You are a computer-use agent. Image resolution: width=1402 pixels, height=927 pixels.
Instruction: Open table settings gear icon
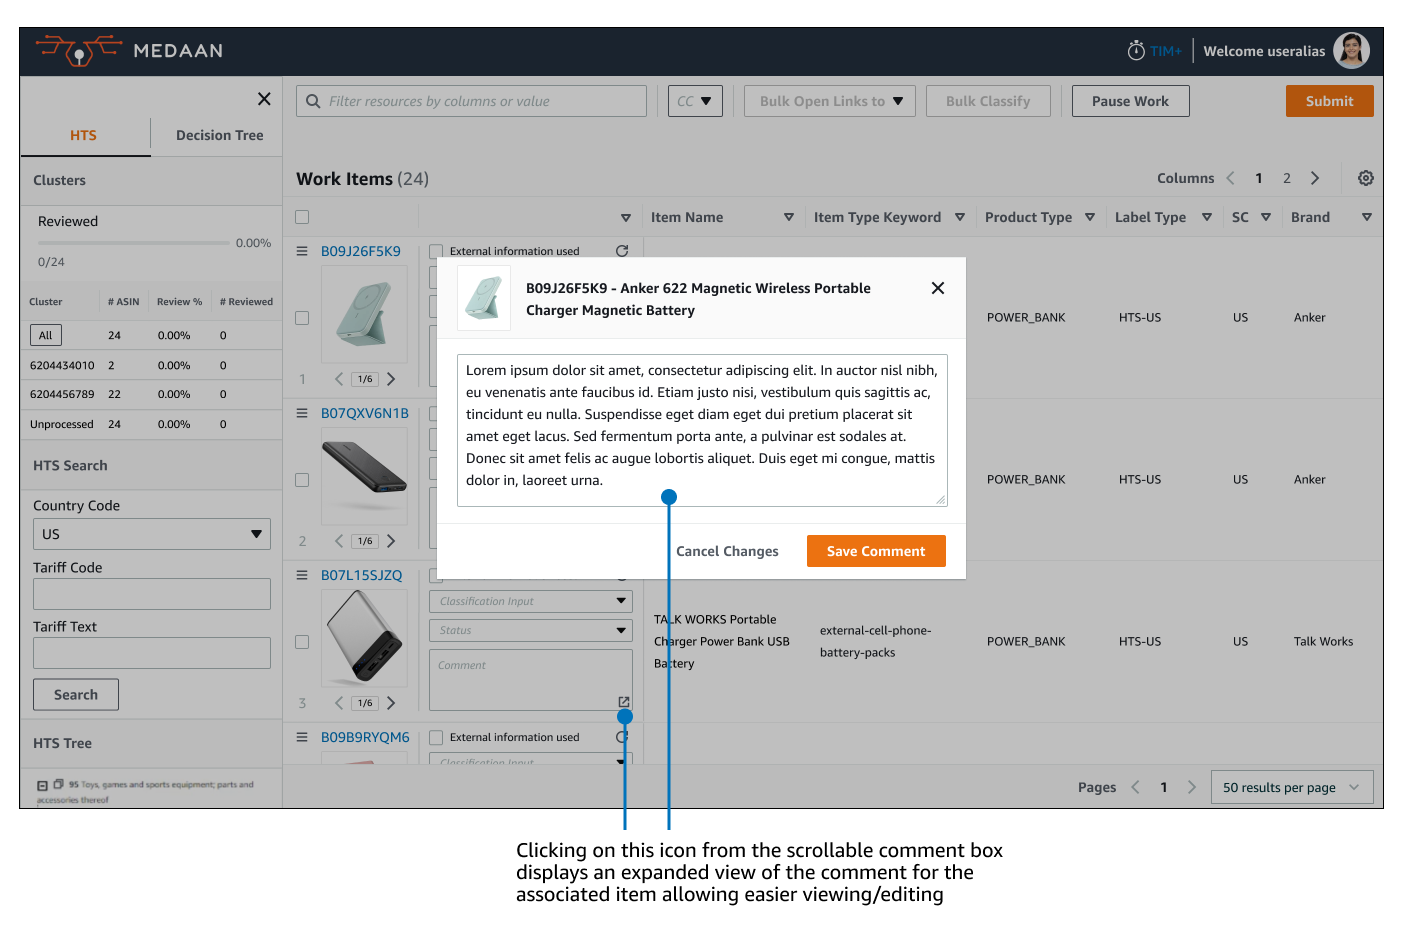(1366, 178)
